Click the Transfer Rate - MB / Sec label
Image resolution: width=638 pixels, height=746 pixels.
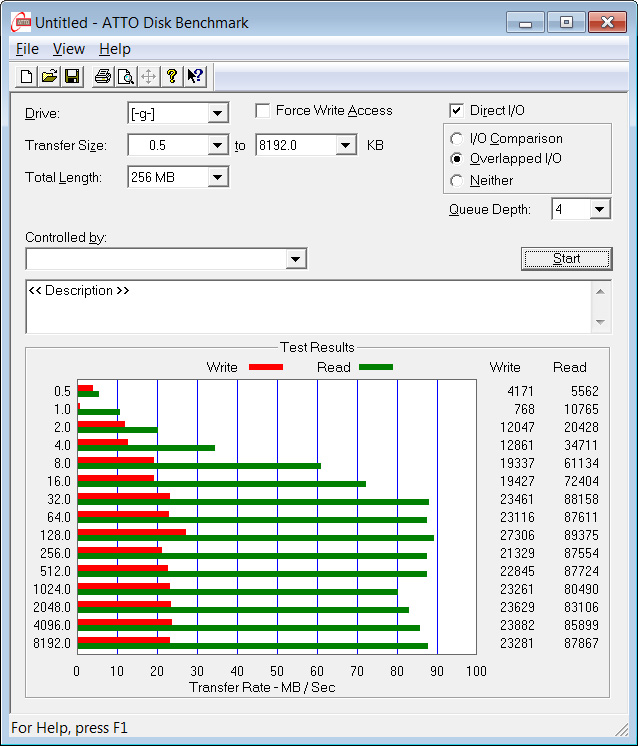pos(262,687)
